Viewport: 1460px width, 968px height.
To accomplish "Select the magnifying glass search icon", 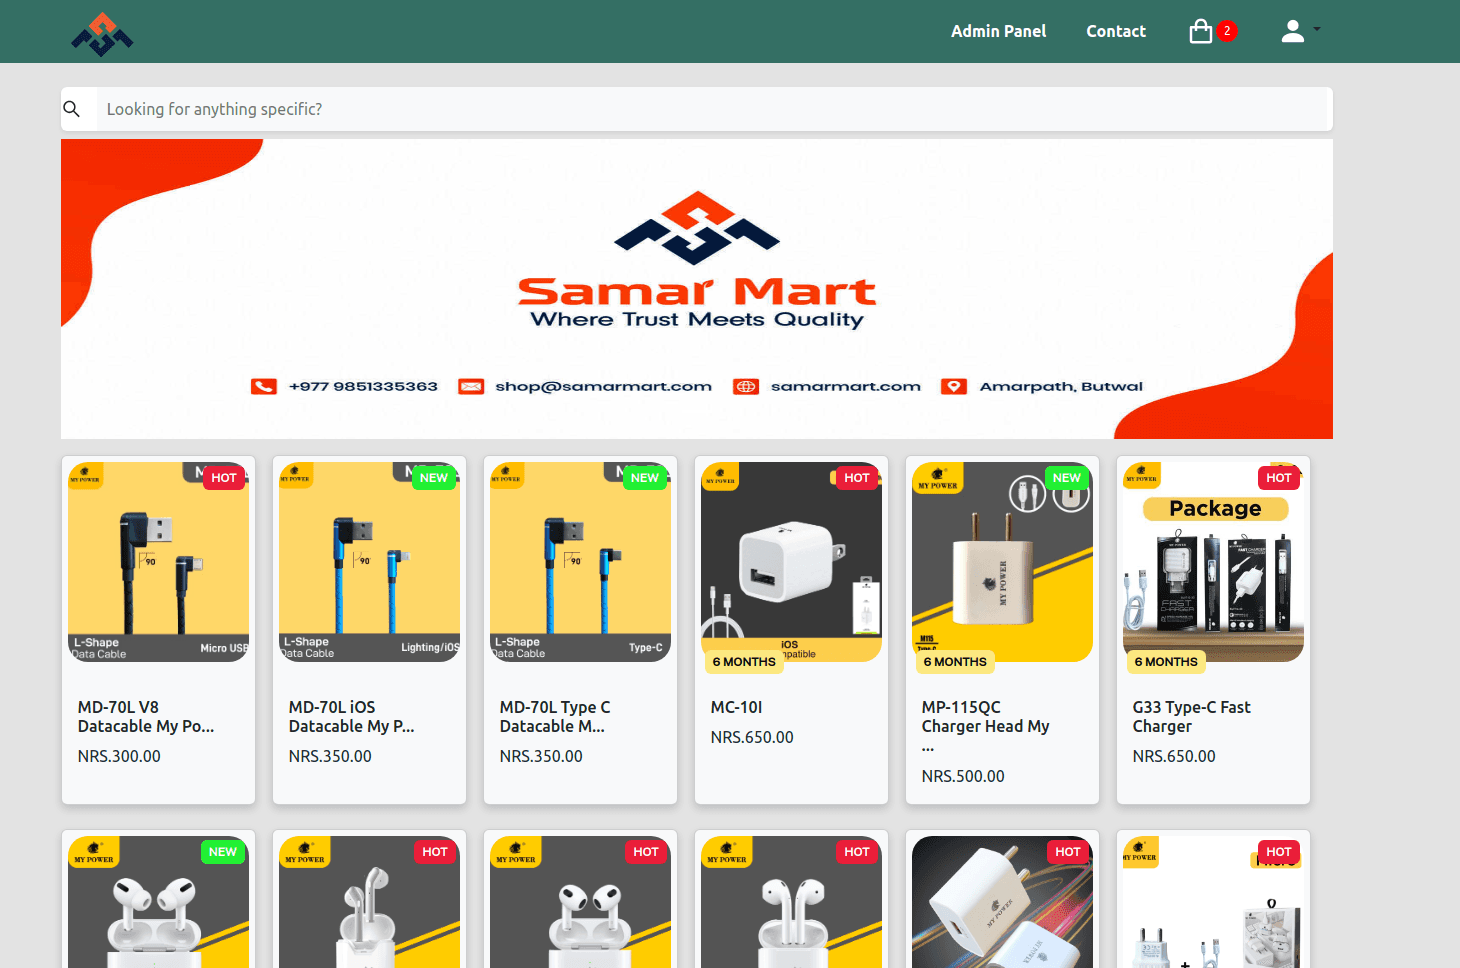I will pyautogui.click(x=72, y=108).
